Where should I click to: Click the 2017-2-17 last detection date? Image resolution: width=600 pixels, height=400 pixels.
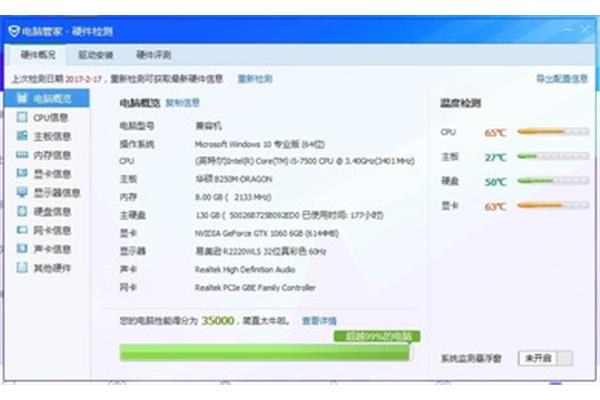84,79
